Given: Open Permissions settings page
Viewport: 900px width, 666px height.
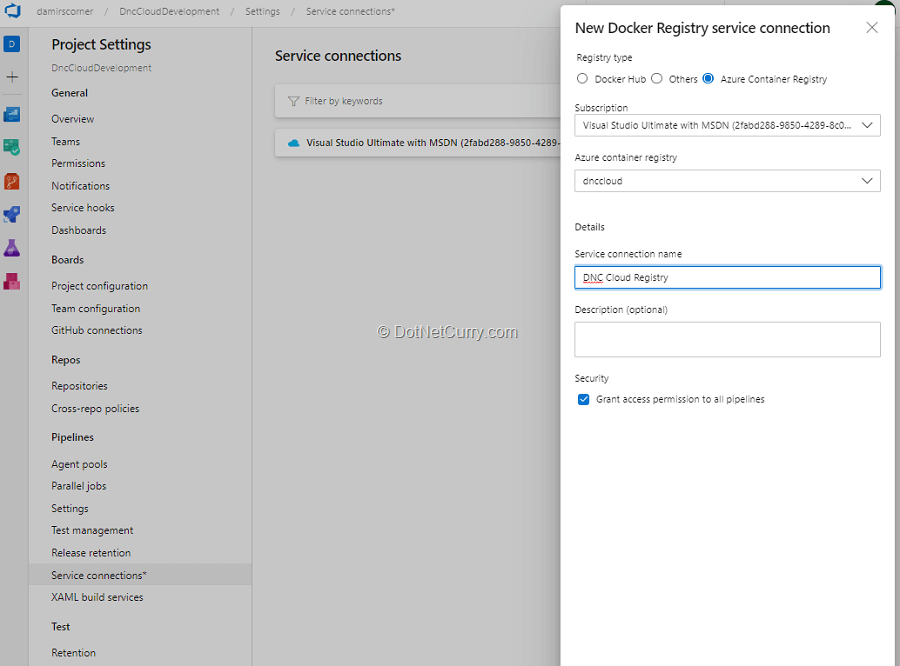Looking at the screenshot, I should coord(78,164).
